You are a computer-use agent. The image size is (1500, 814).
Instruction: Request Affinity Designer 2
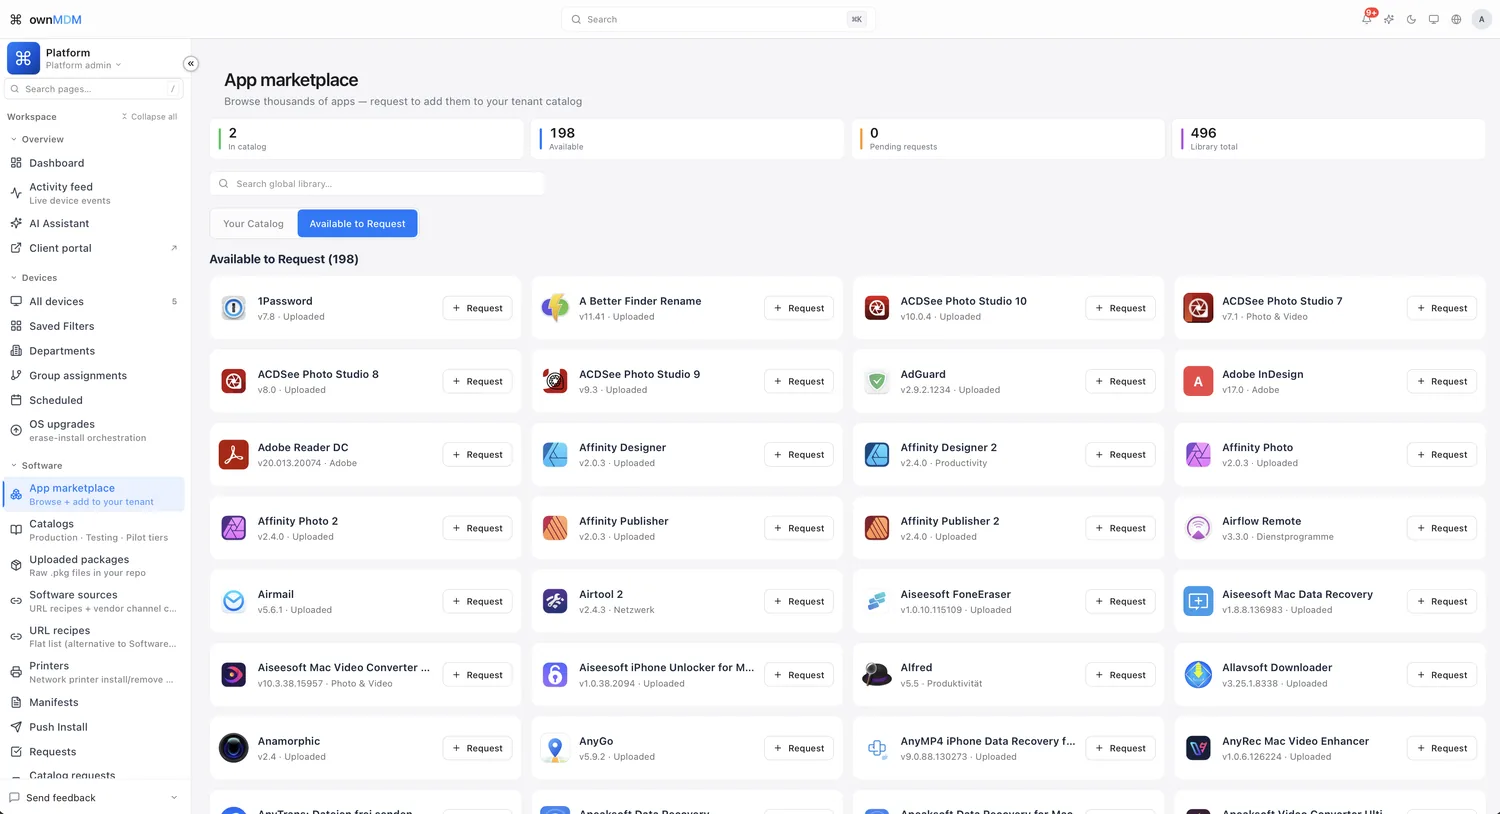click(x=1120, y=454)
